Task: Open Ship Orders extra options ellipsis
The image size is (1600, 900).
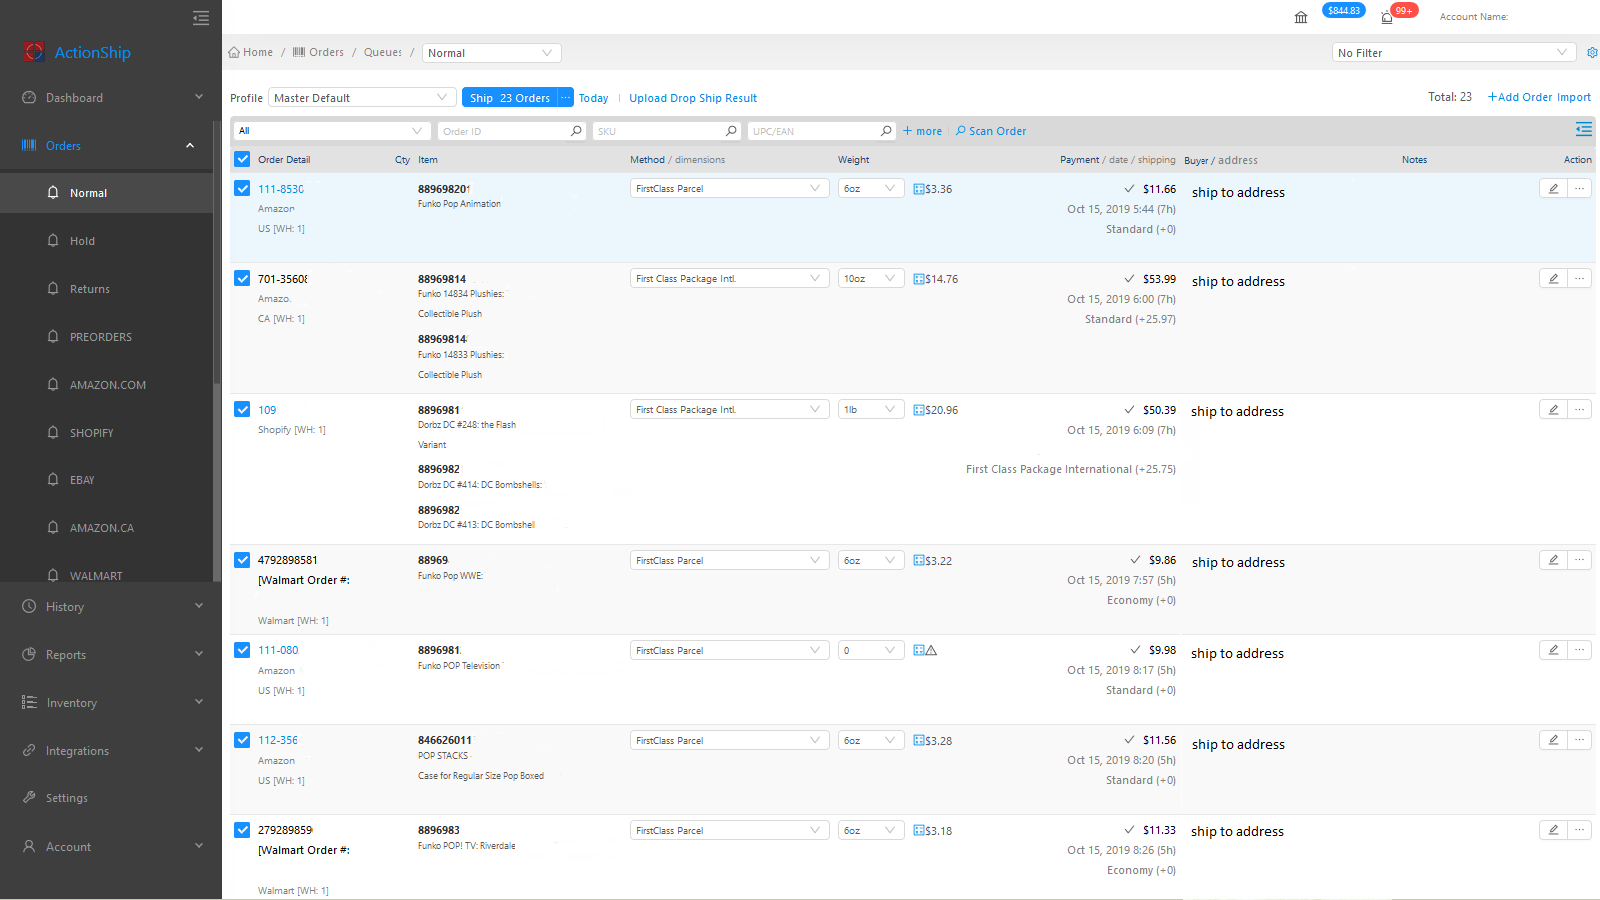Action: click(x=566, y=98)
